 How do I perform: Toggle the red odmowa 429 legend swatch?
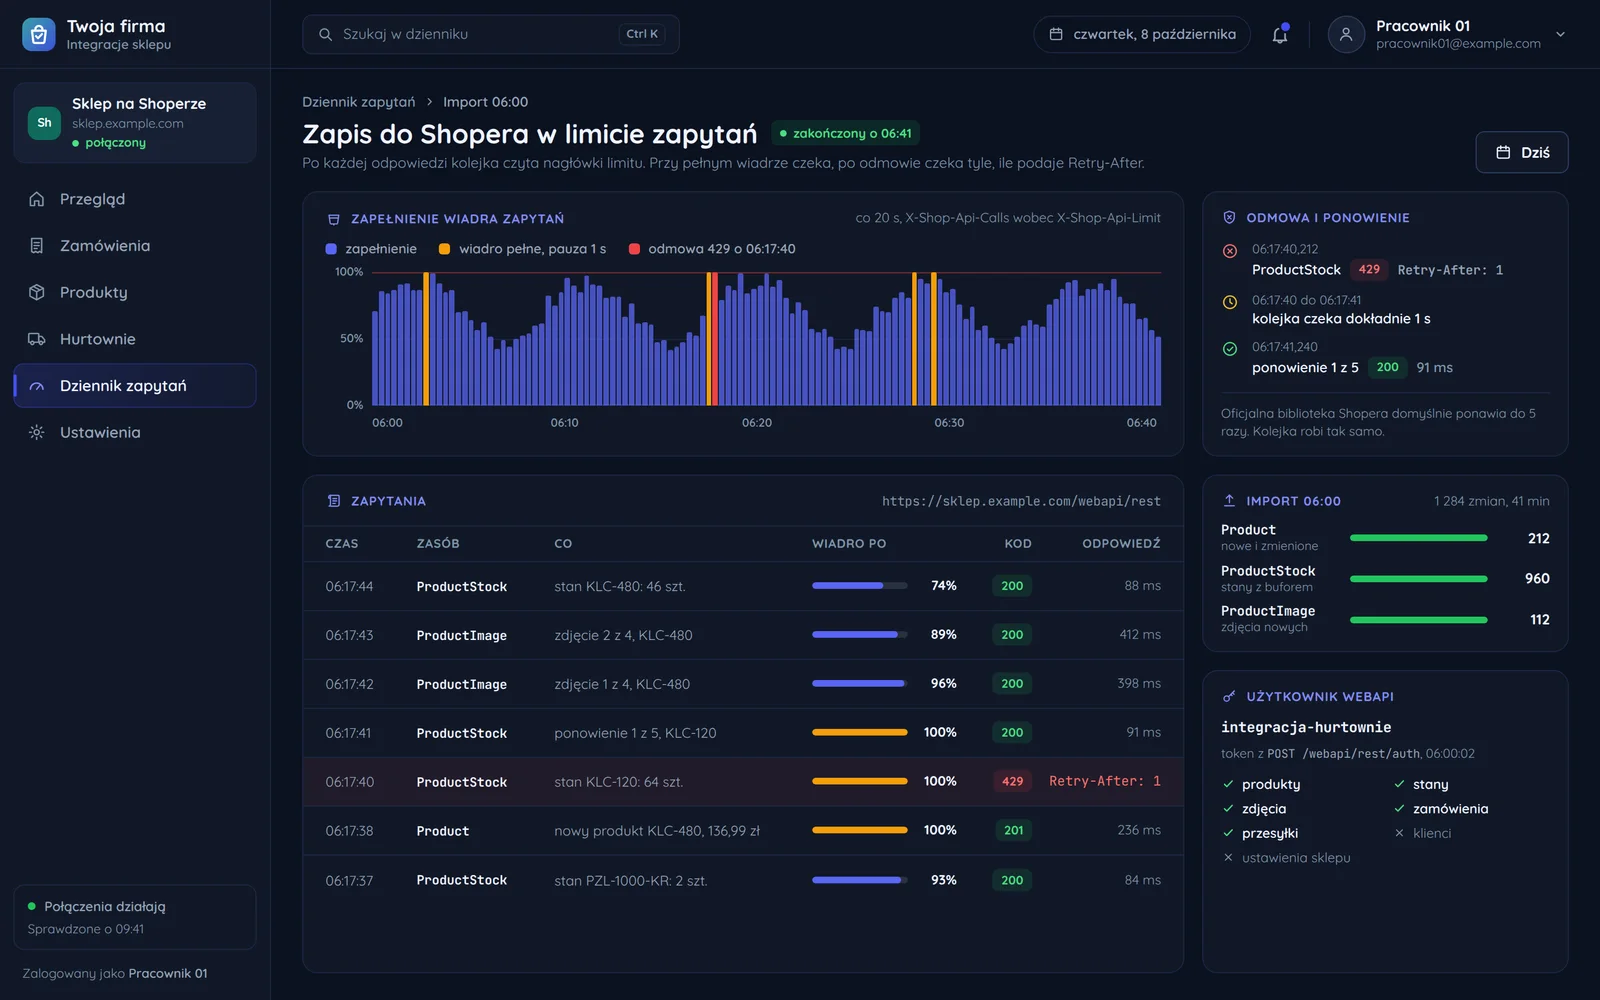pos(634,249)
